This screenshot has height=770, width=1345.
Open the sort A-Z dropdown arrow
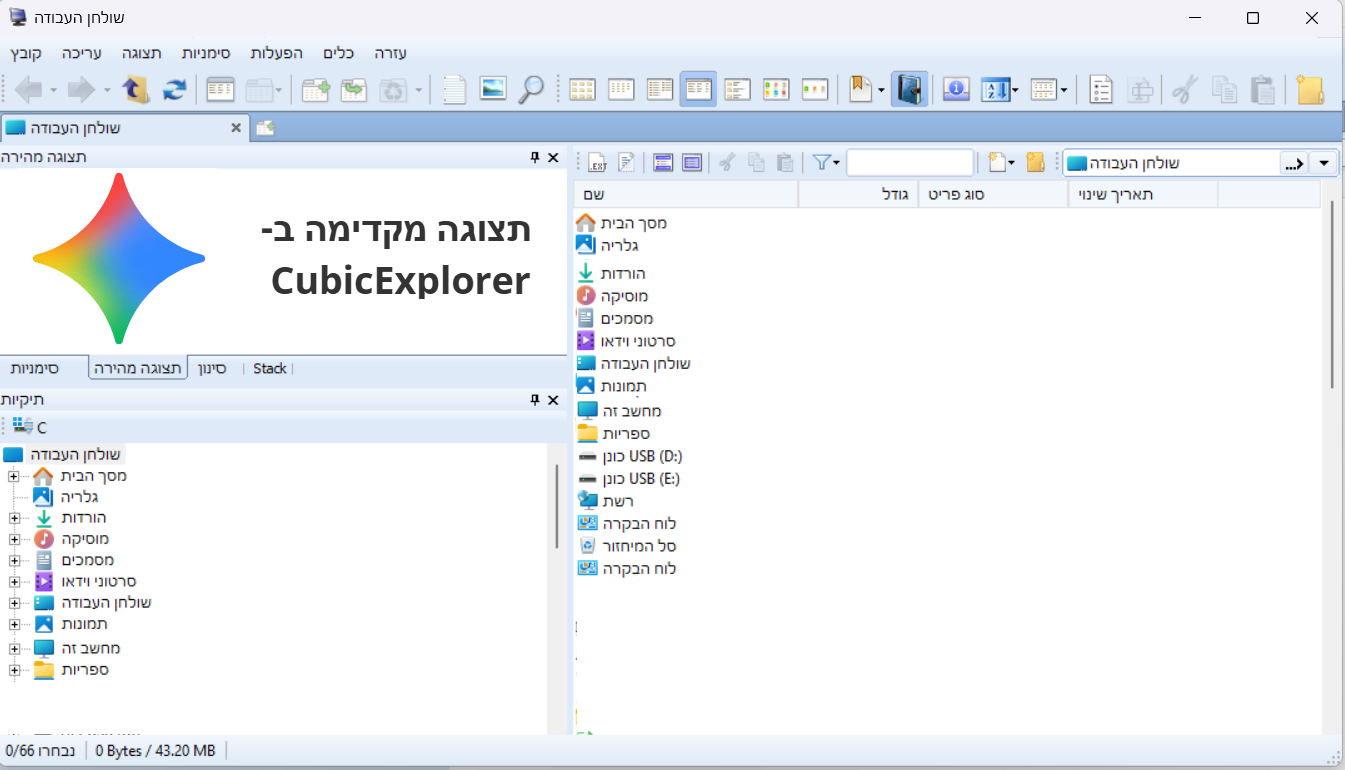[1015, 89]
